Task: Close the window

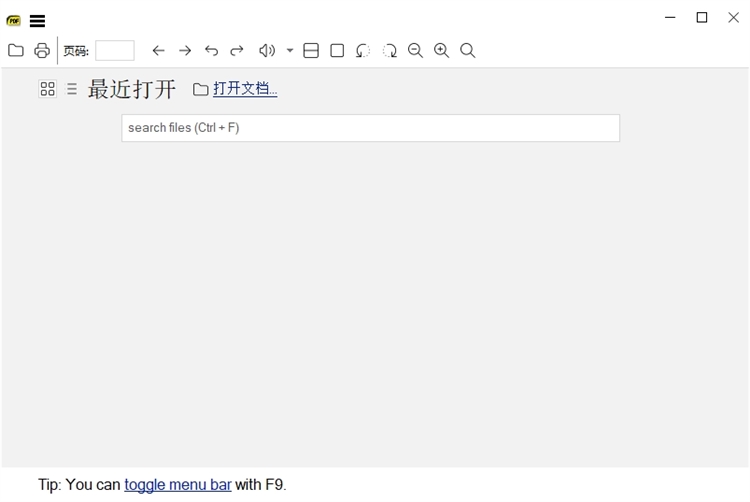Action: [733, 18]
